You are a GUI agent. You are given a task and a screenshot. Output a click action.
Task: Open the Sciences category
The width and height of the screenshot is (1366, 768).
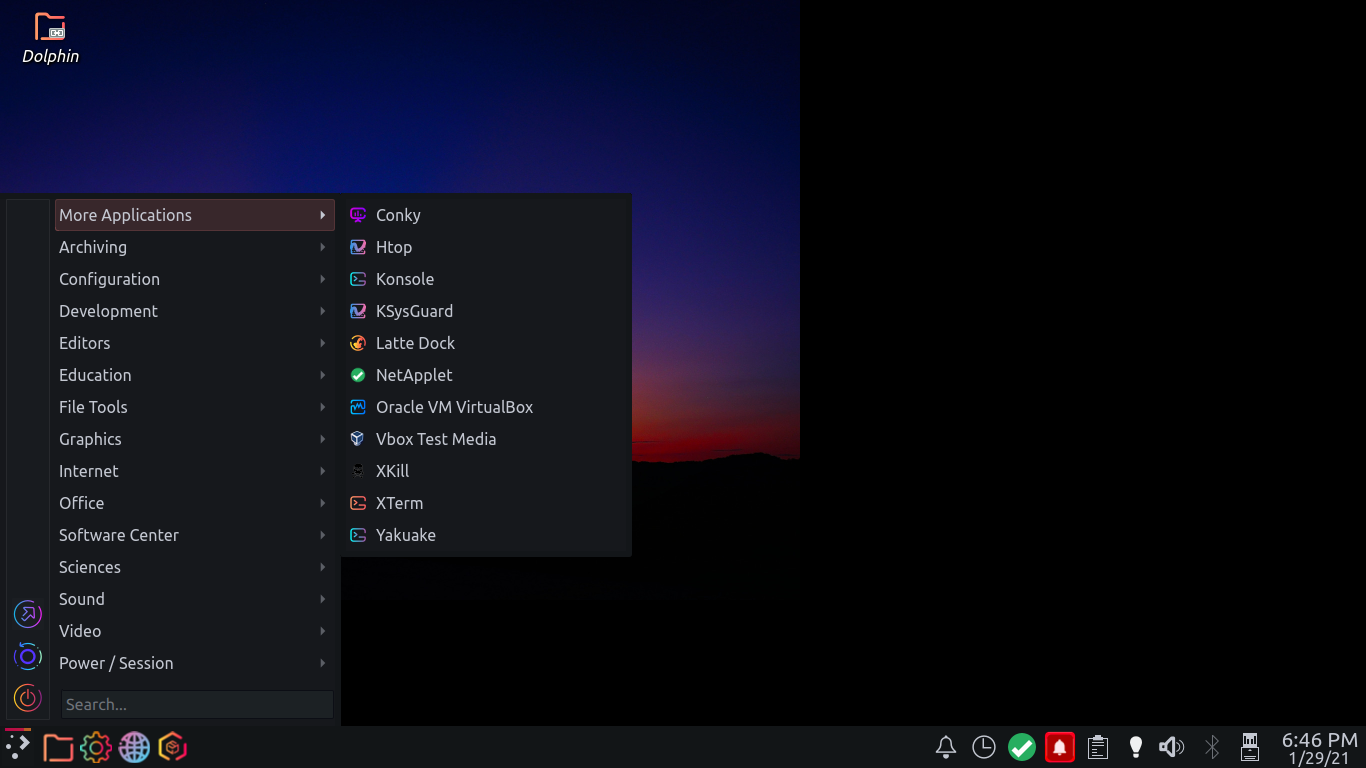tap(194, 567)
